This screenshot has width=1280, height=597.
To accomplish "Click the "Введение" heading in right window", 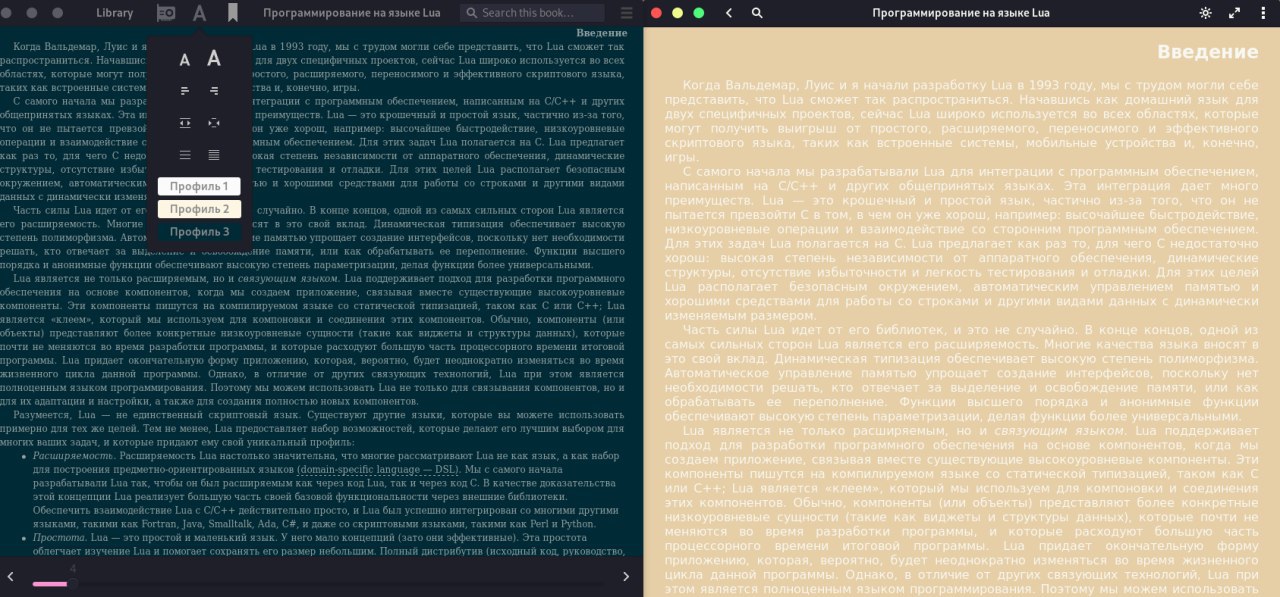I will click(1208, 52).
